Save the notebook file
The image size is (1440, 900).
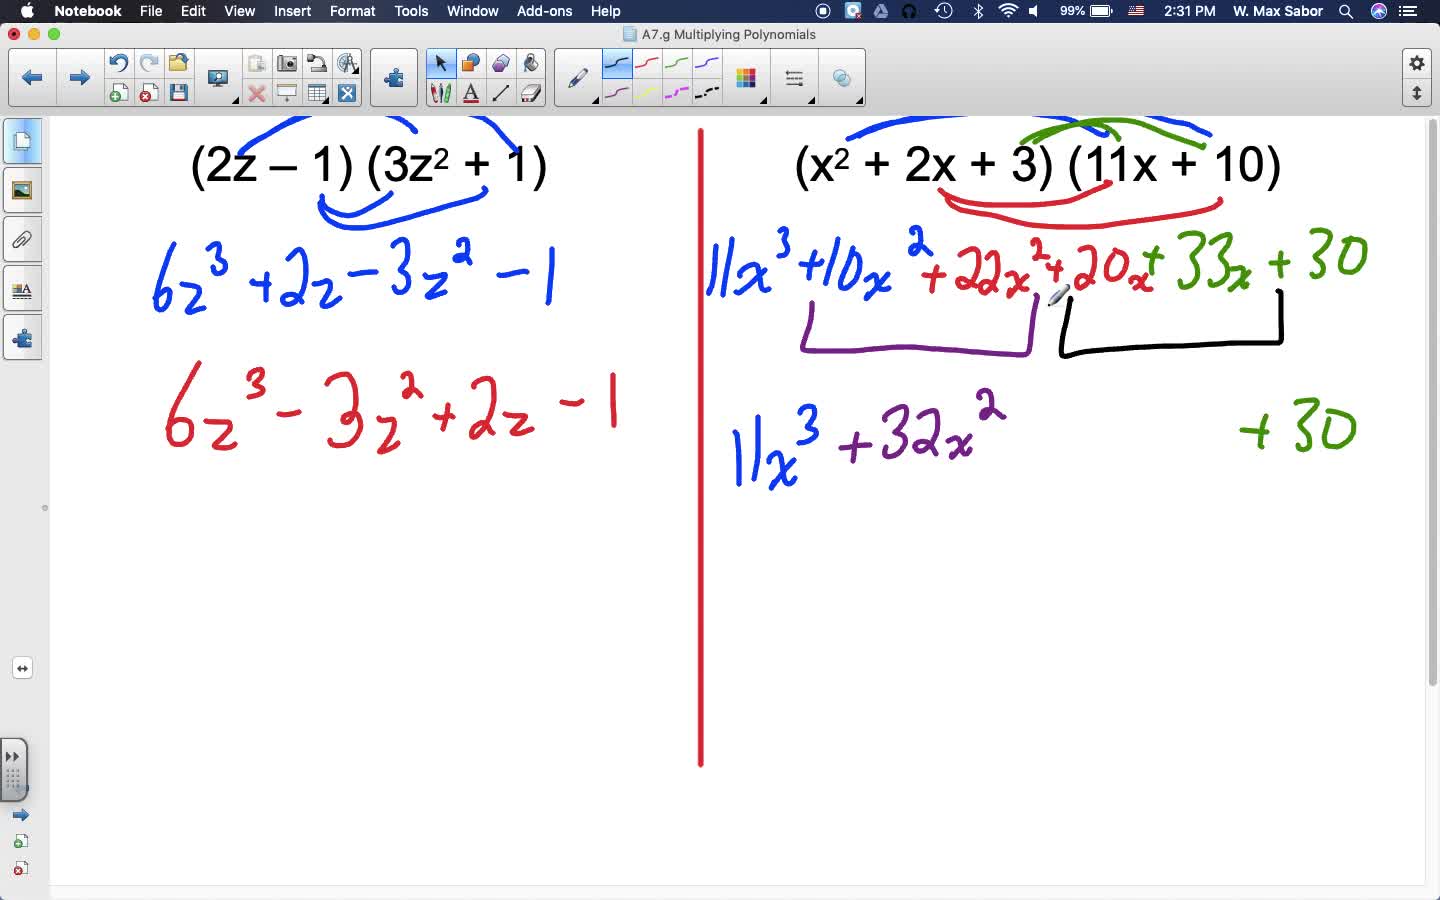point(179,92)
